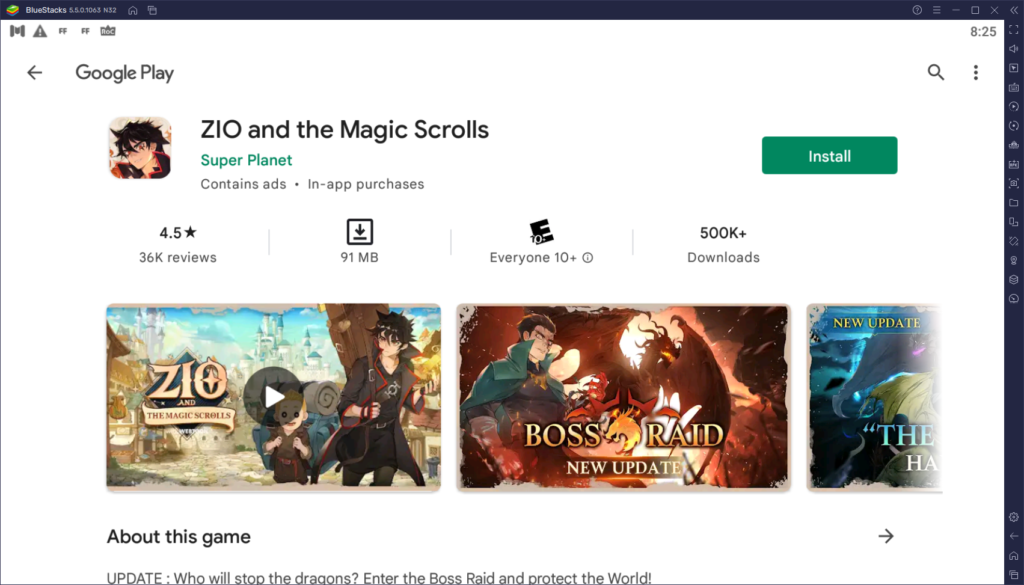Open the Boss Raid screenshot thumbnail

tap(623, 397)
